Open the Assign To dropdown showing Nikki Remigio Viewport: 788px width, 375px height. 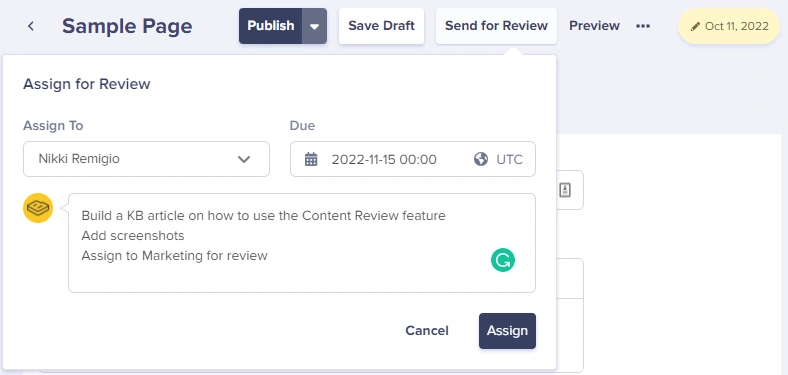coord(146,159)
